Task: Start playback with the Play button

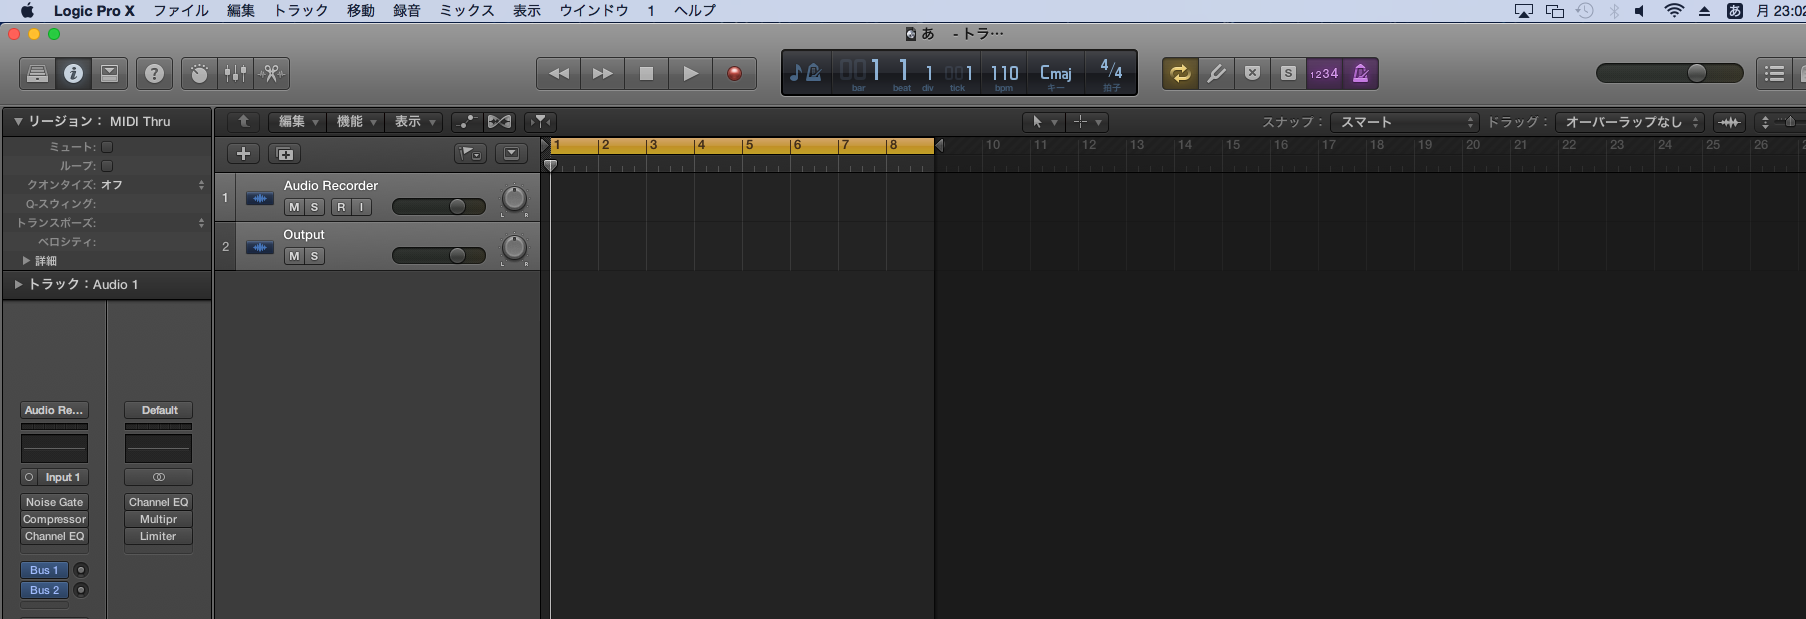Action: [x=691, y=73]
